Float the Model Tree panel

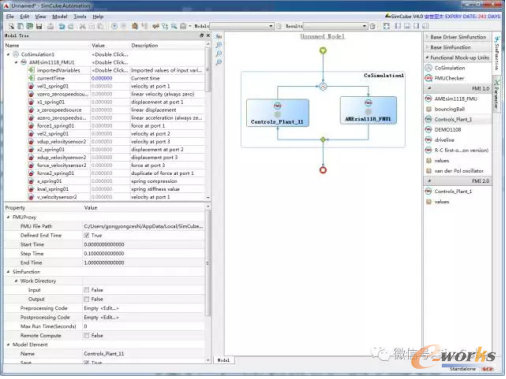pyautogui.click(x=201, y=35)
